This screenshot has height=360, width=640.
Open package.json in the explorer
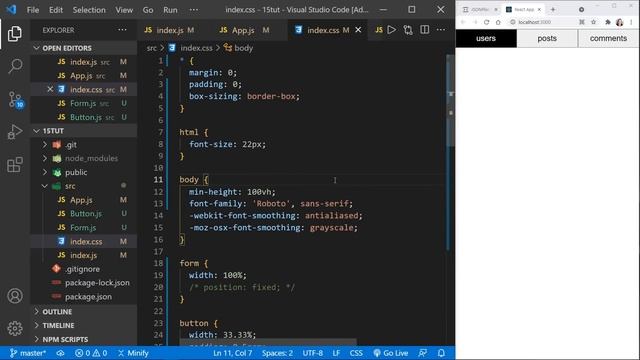[84, 297]
